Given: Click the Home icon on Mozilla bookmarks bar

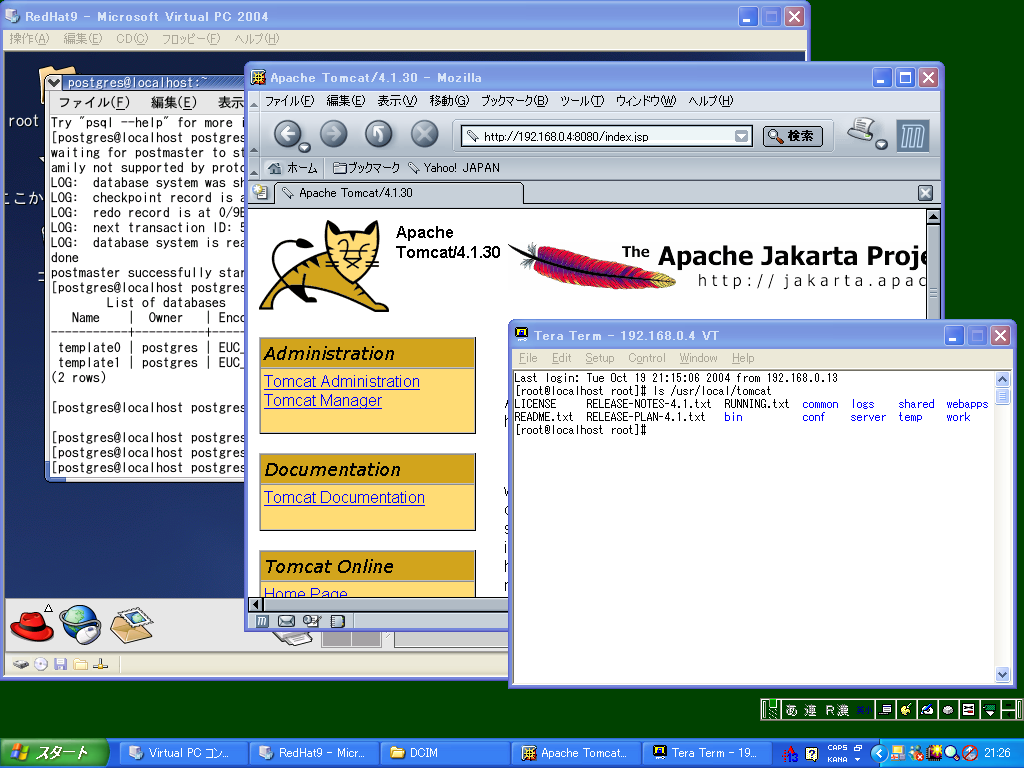Looking at the screenshot, I should tap(275, 168).
